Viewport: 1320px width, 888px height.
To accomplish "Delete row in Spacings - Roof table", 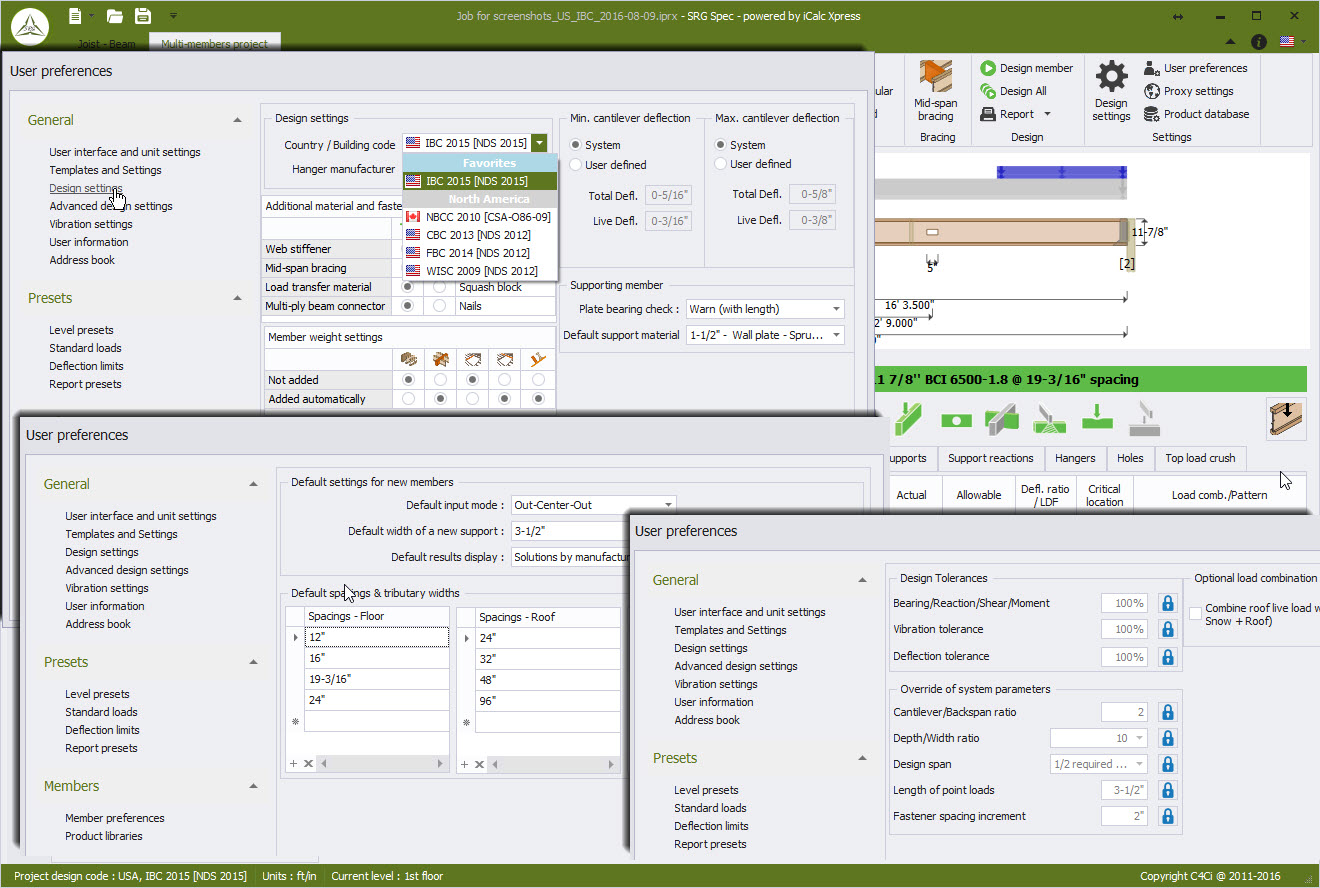I will click(x=479, y=763).
